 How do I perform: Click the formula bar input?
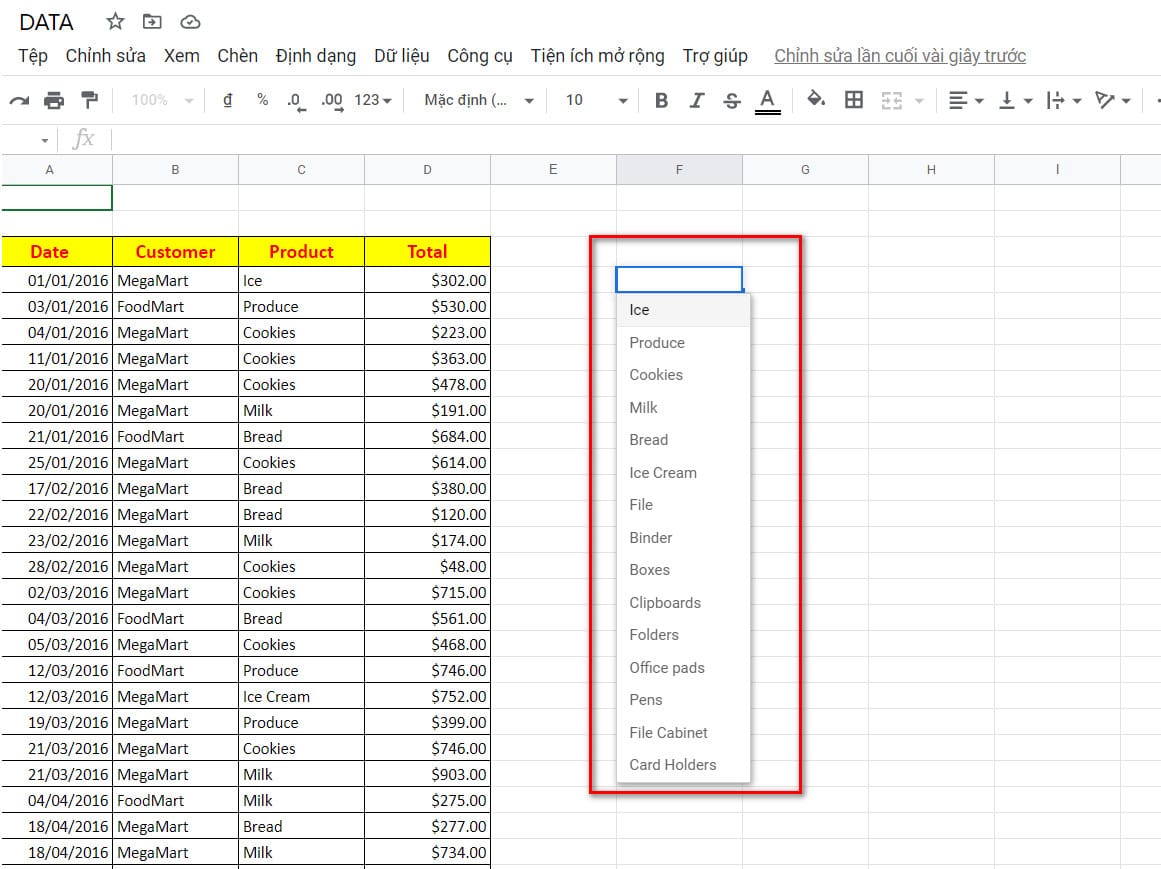[x=600, y=139]
